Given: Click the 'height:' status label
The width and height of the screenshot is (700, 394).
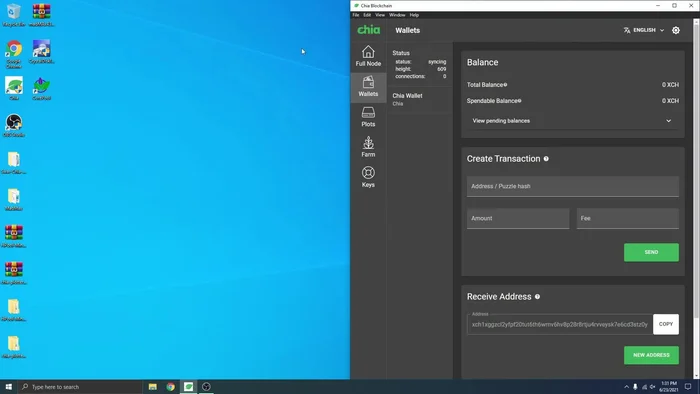Looking at the screenshot, I should (403, 69).
